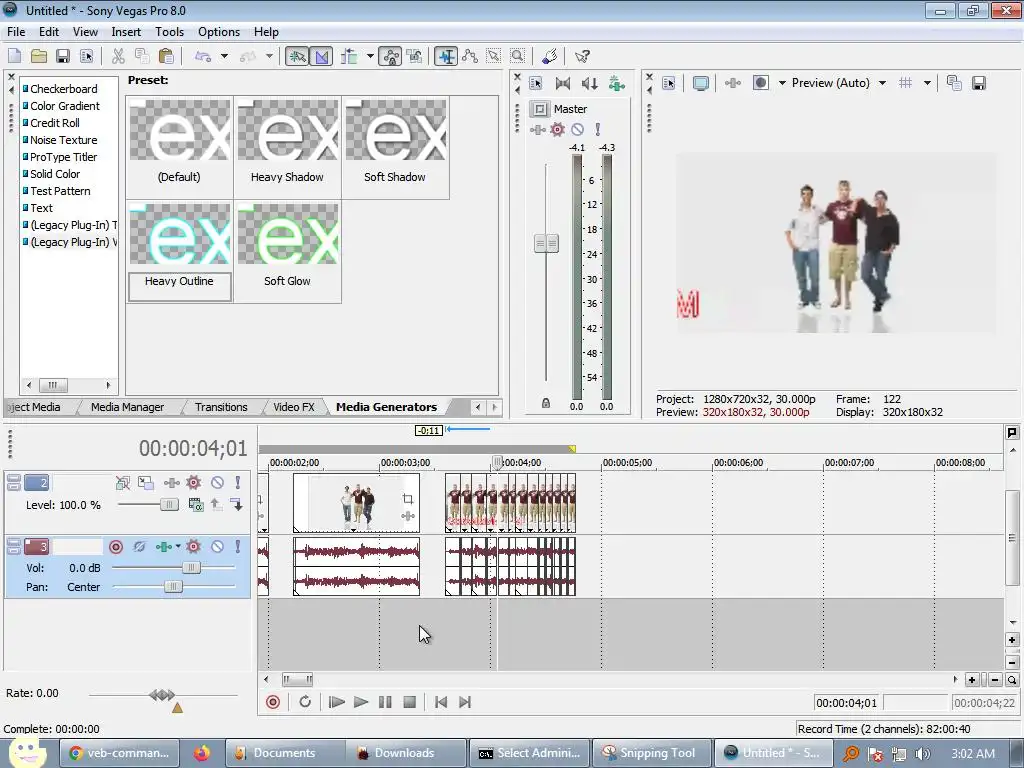Click track 3 Vol slider handle
The width and height of the screenshot is (1024, 768).
coord(191,568)
